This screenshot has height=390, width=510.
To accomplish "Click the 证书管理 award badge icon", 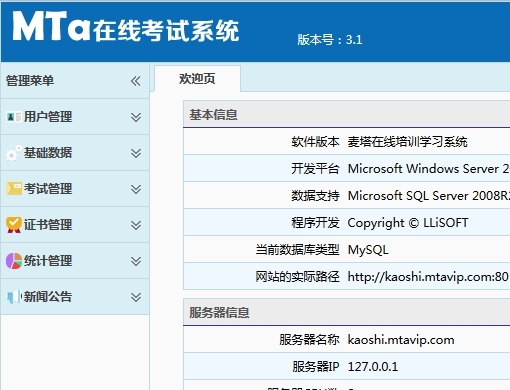I will (14, 225).
